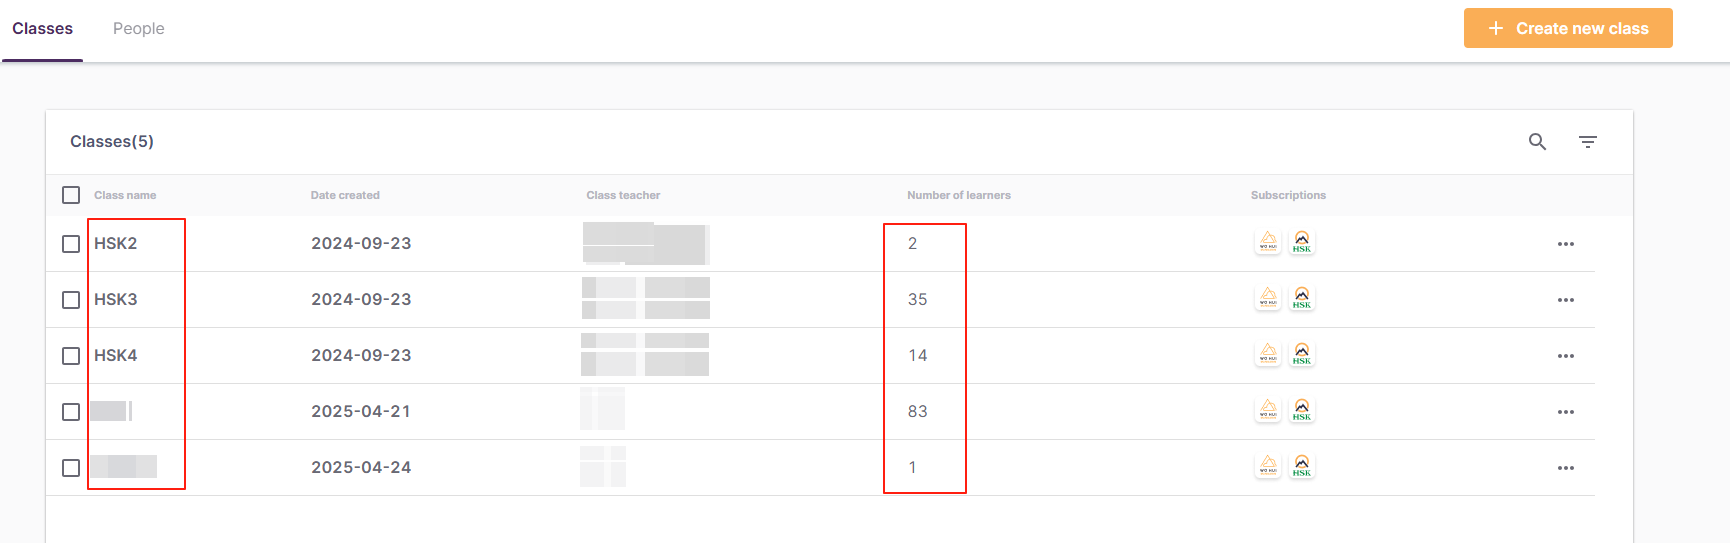Select the Classes tab
Screen dimensions: 1730x543
click(x=42, y=29)
